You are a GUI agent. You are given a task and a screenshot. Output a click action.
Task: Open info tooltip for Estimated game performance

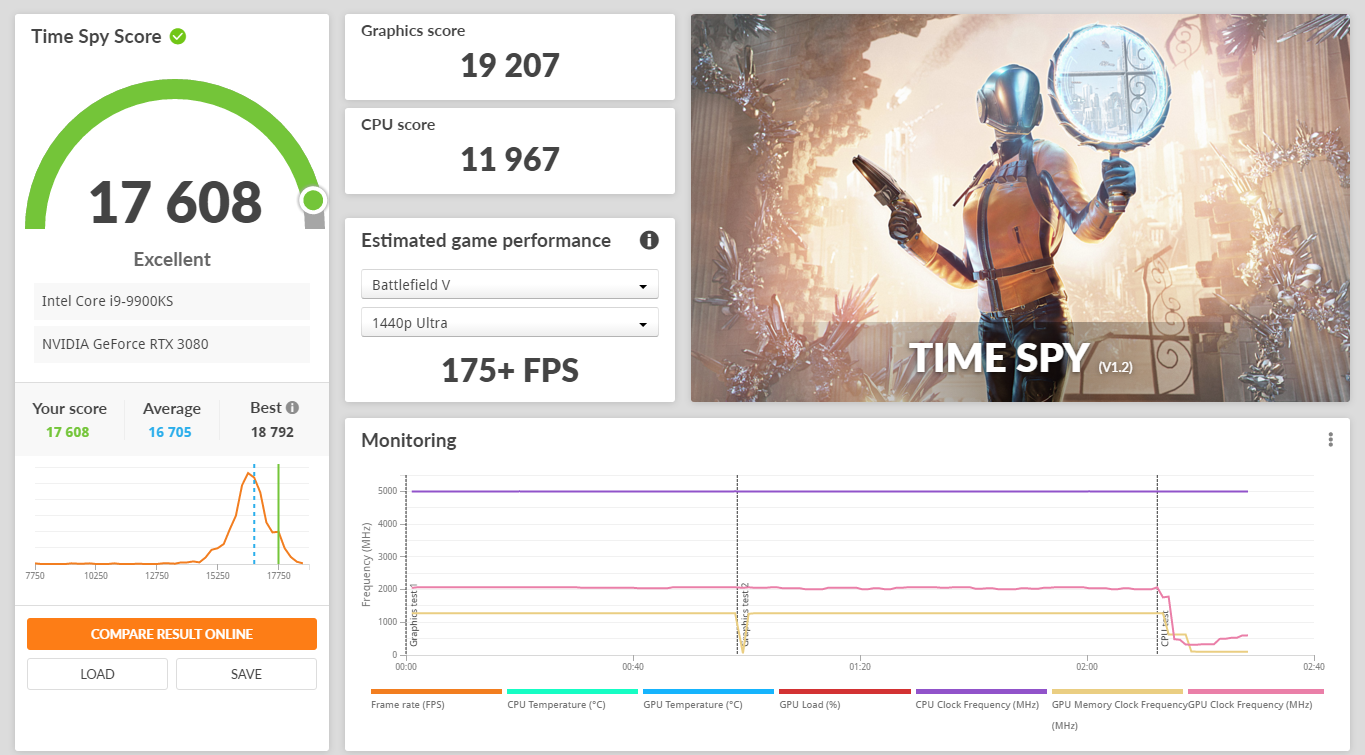tap(649, 240)
